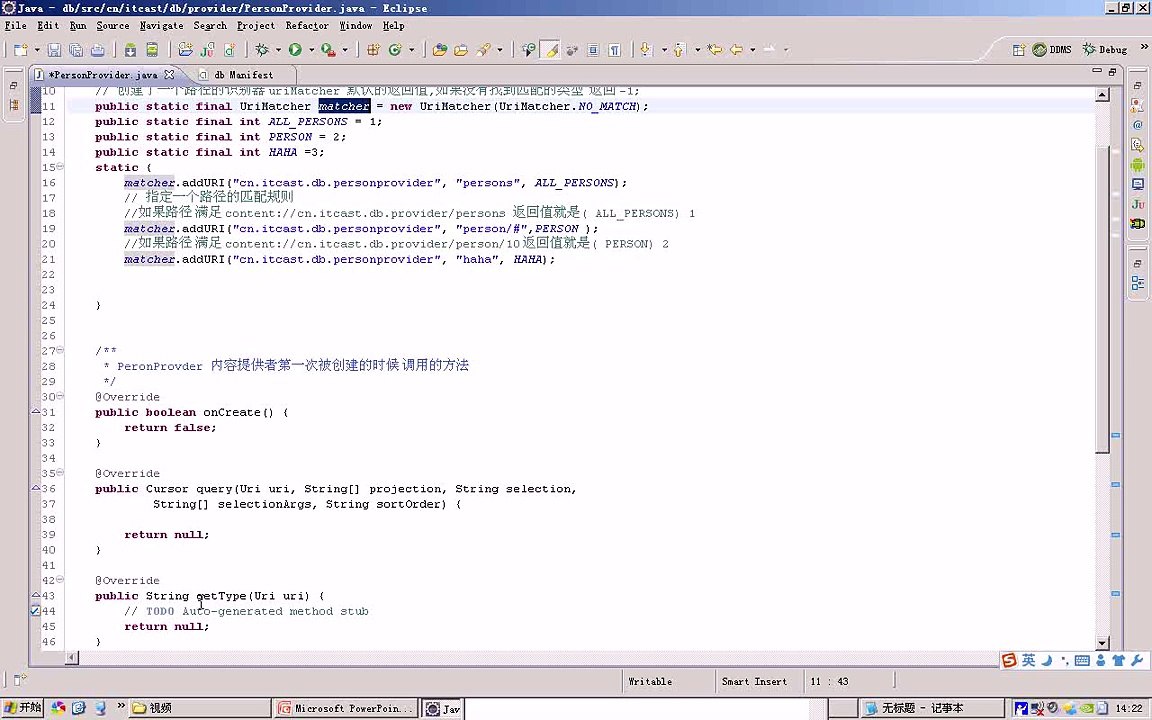Open the 视频 folder taskbar button
This screenshot has height=720, width=1152.
point(200,708)
